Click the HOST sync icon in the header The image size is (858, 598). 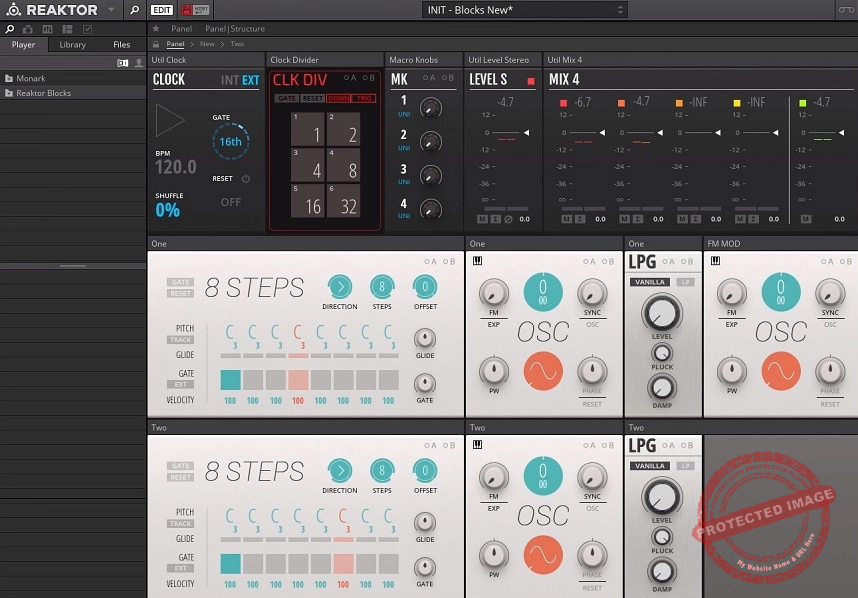pyautogui.click(x=201, y=10)
